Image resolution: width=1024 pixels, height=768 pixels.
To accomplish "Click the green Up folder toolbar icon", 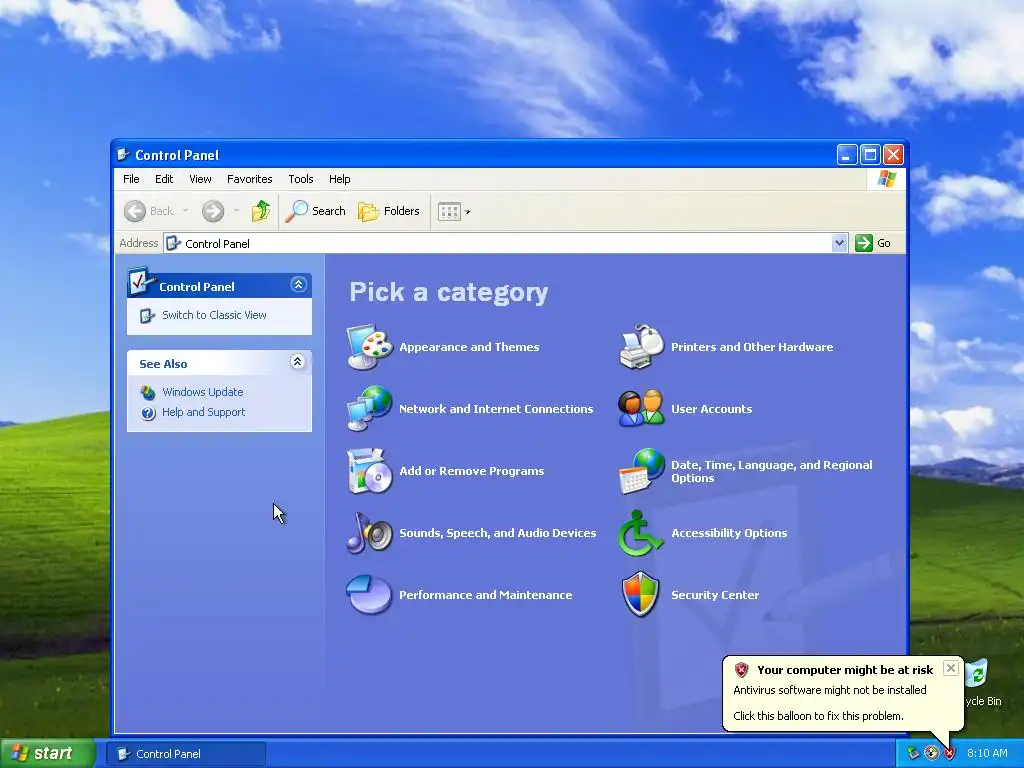I will (261, 211).
